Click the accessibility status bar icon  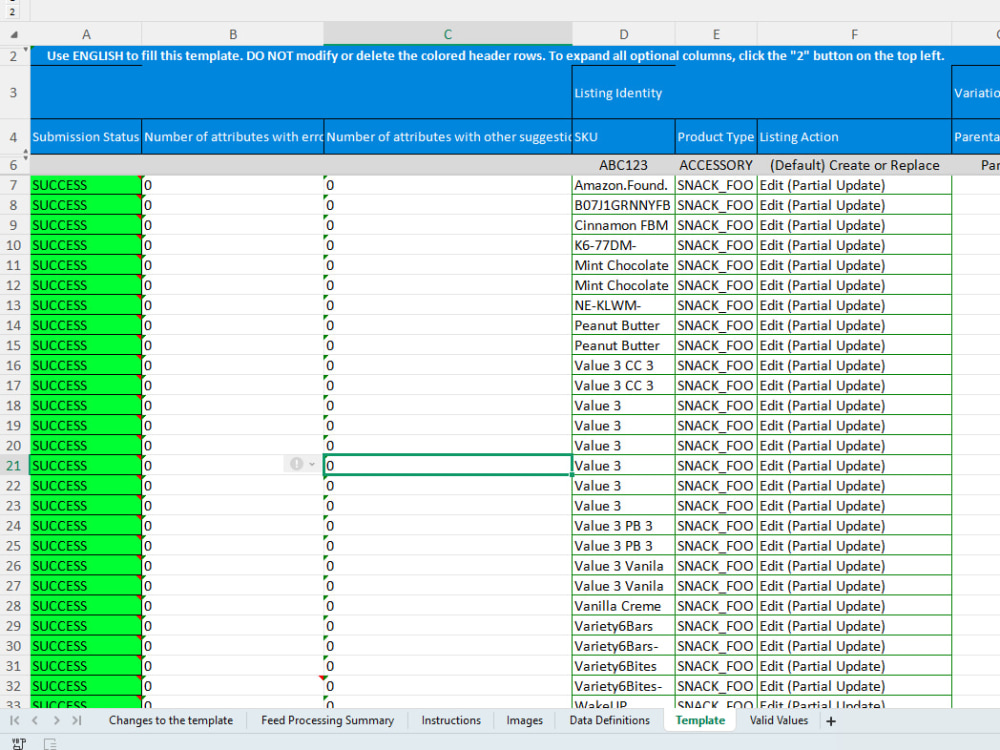pos(50,744)
